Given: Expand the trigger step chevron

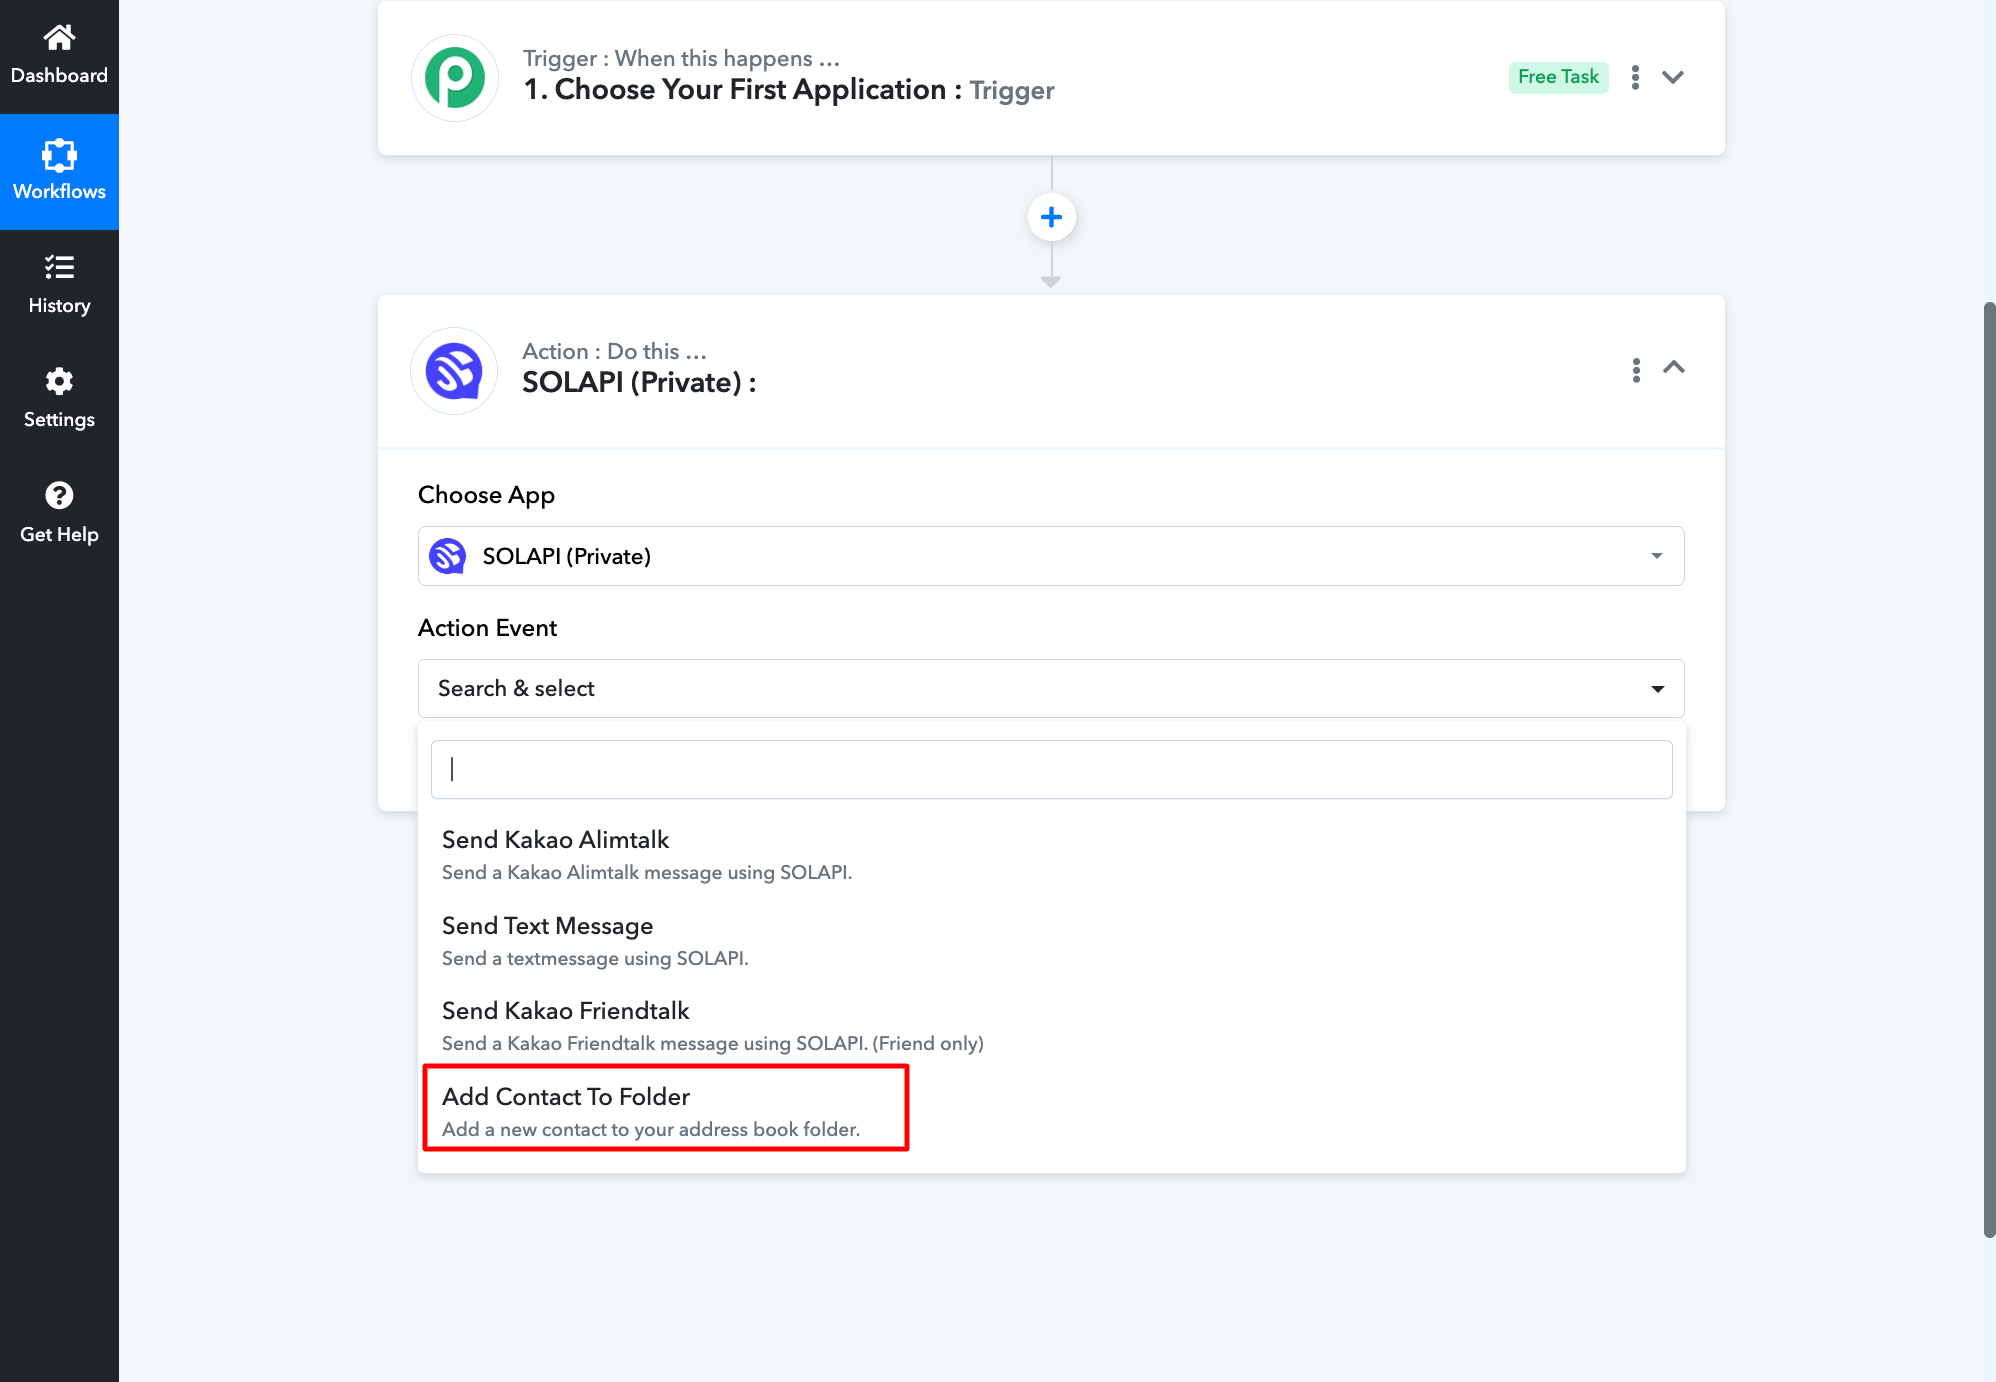Looking at the screenshot, I should coord(1673,77).
